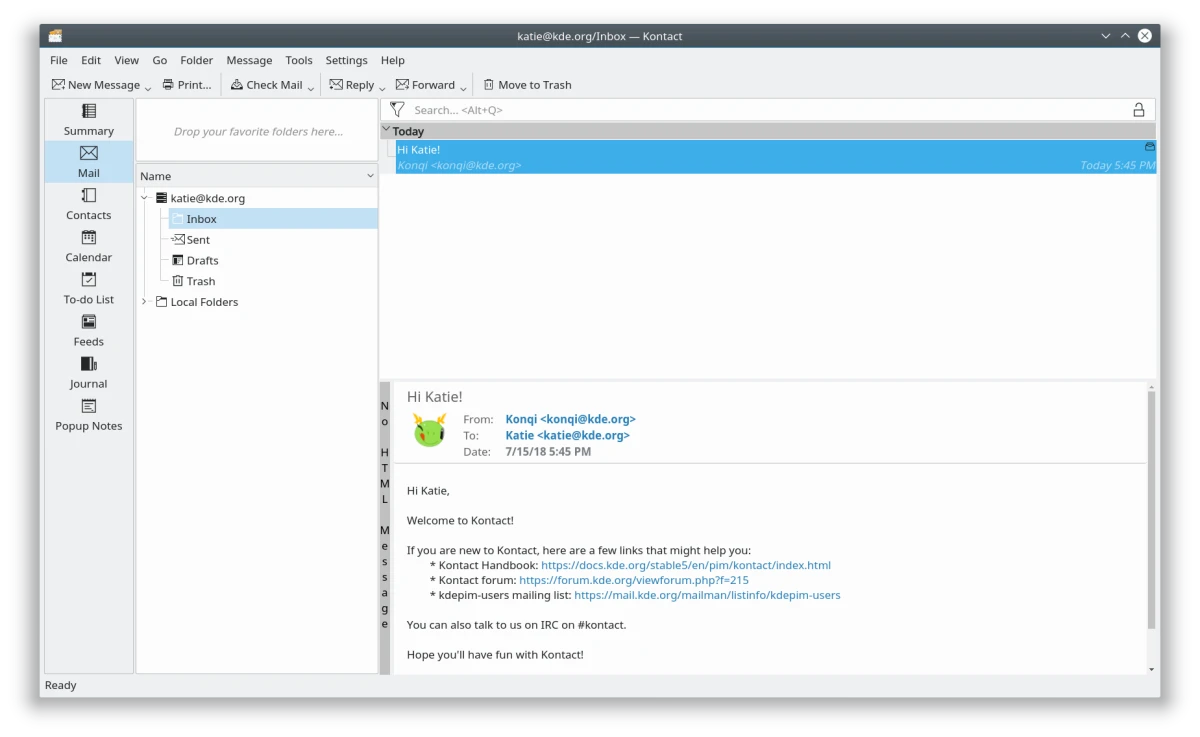Viewport: 1200px width, 737px height.
Task: Open the Kontact Handbook link
Action: (685, 565)
